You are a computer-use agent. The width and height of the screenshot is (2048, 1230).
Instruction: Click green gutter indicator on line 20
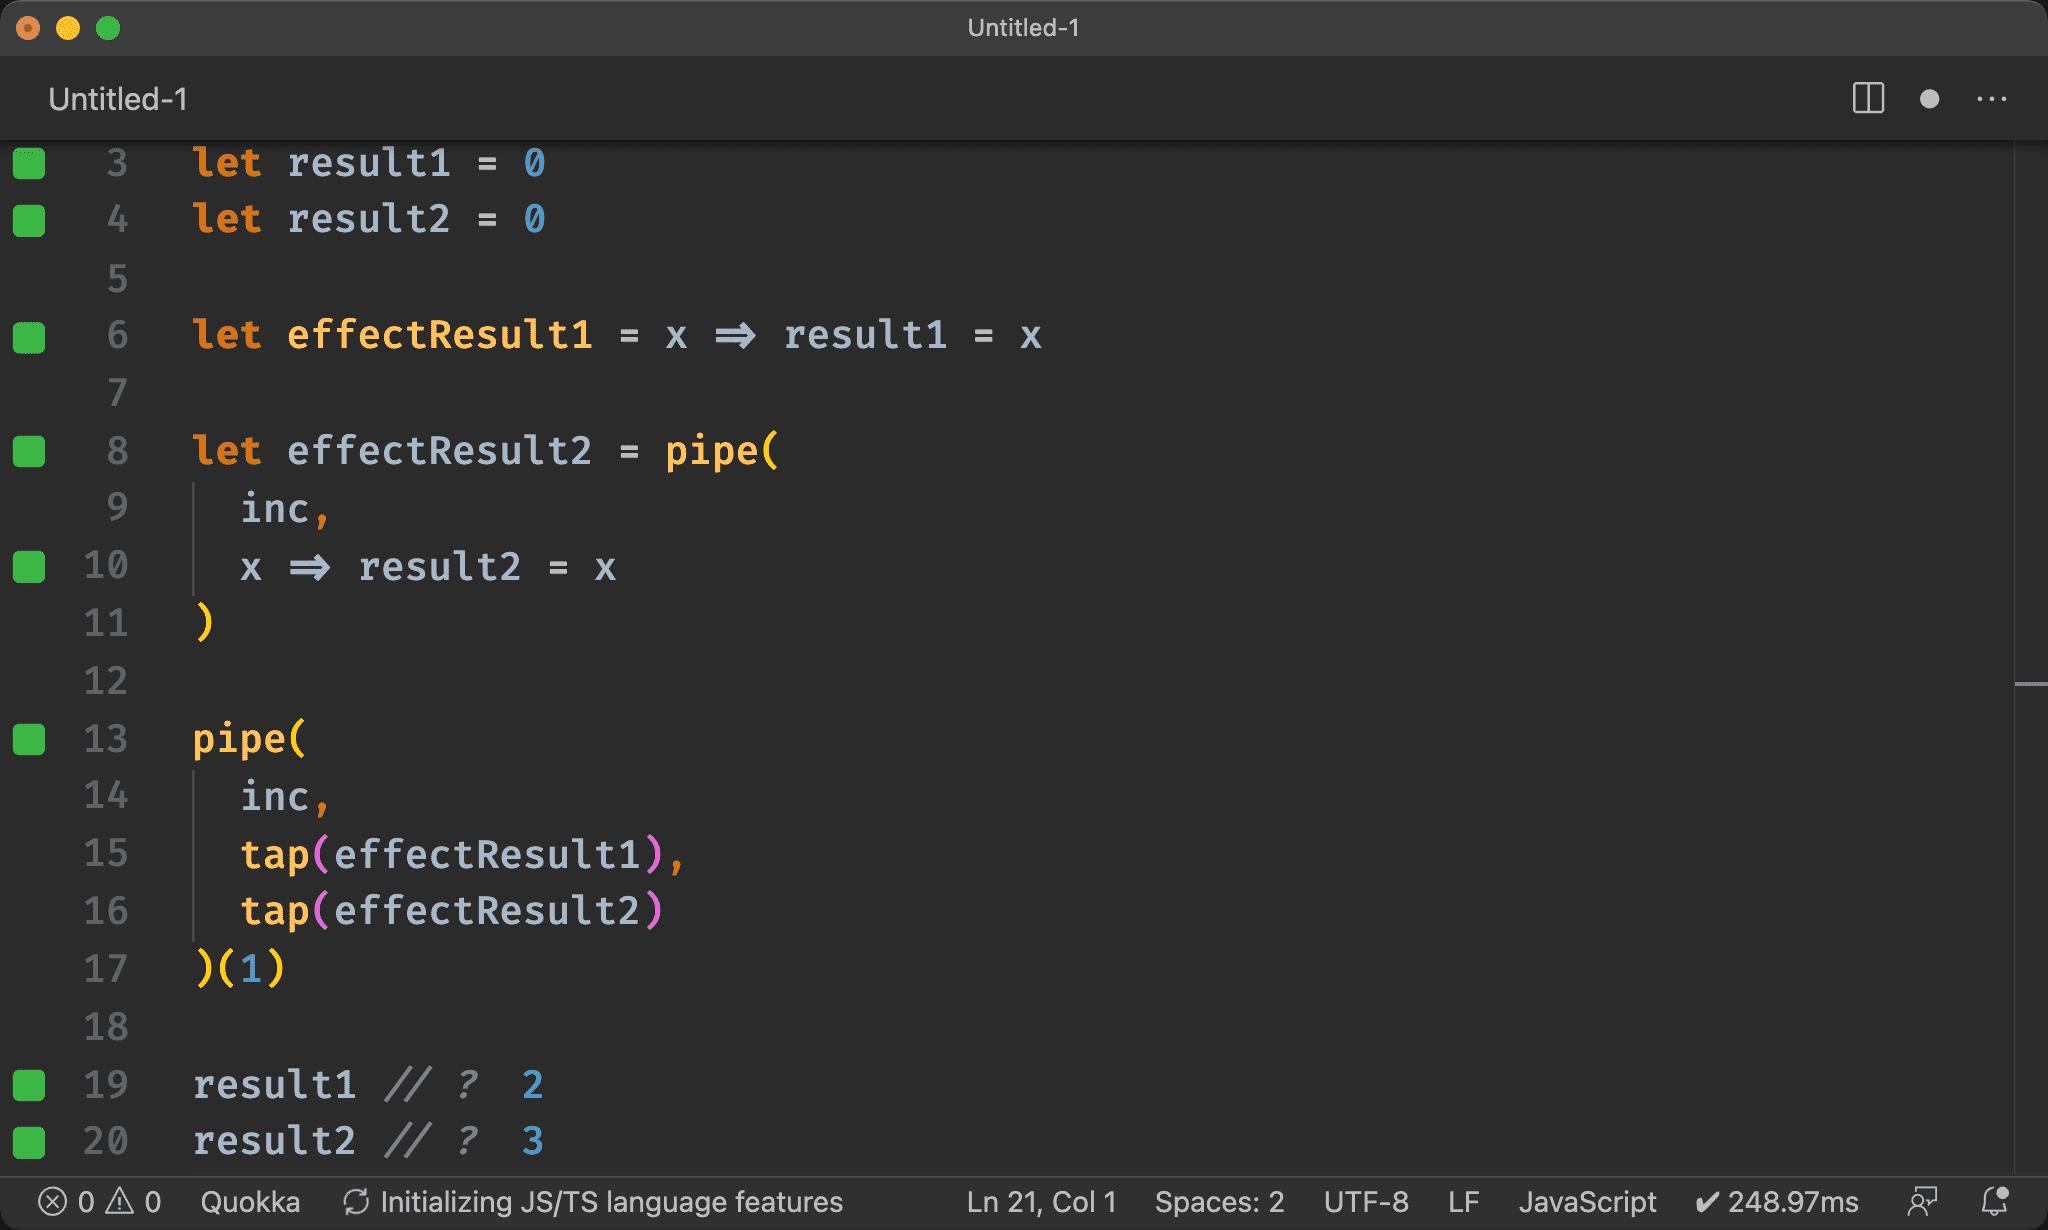(x=29, y=1141)
